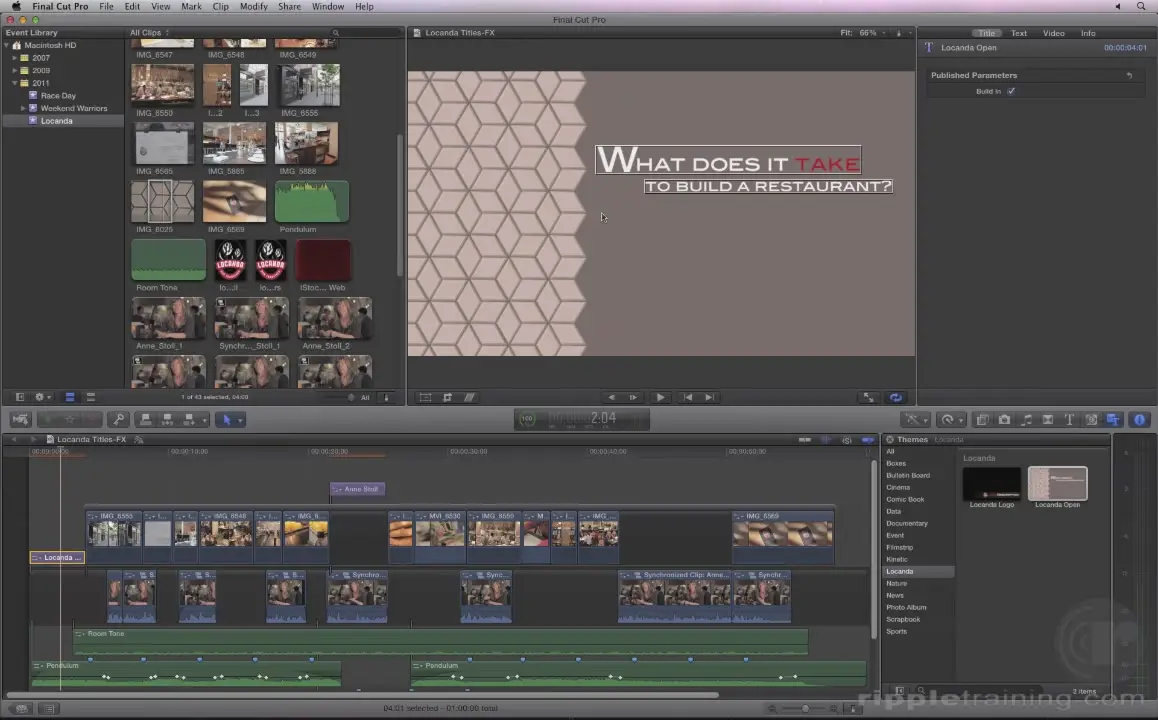Toggle full screen playback icon
Viewport: 1158px width, 720px height.
click(868, 397)
